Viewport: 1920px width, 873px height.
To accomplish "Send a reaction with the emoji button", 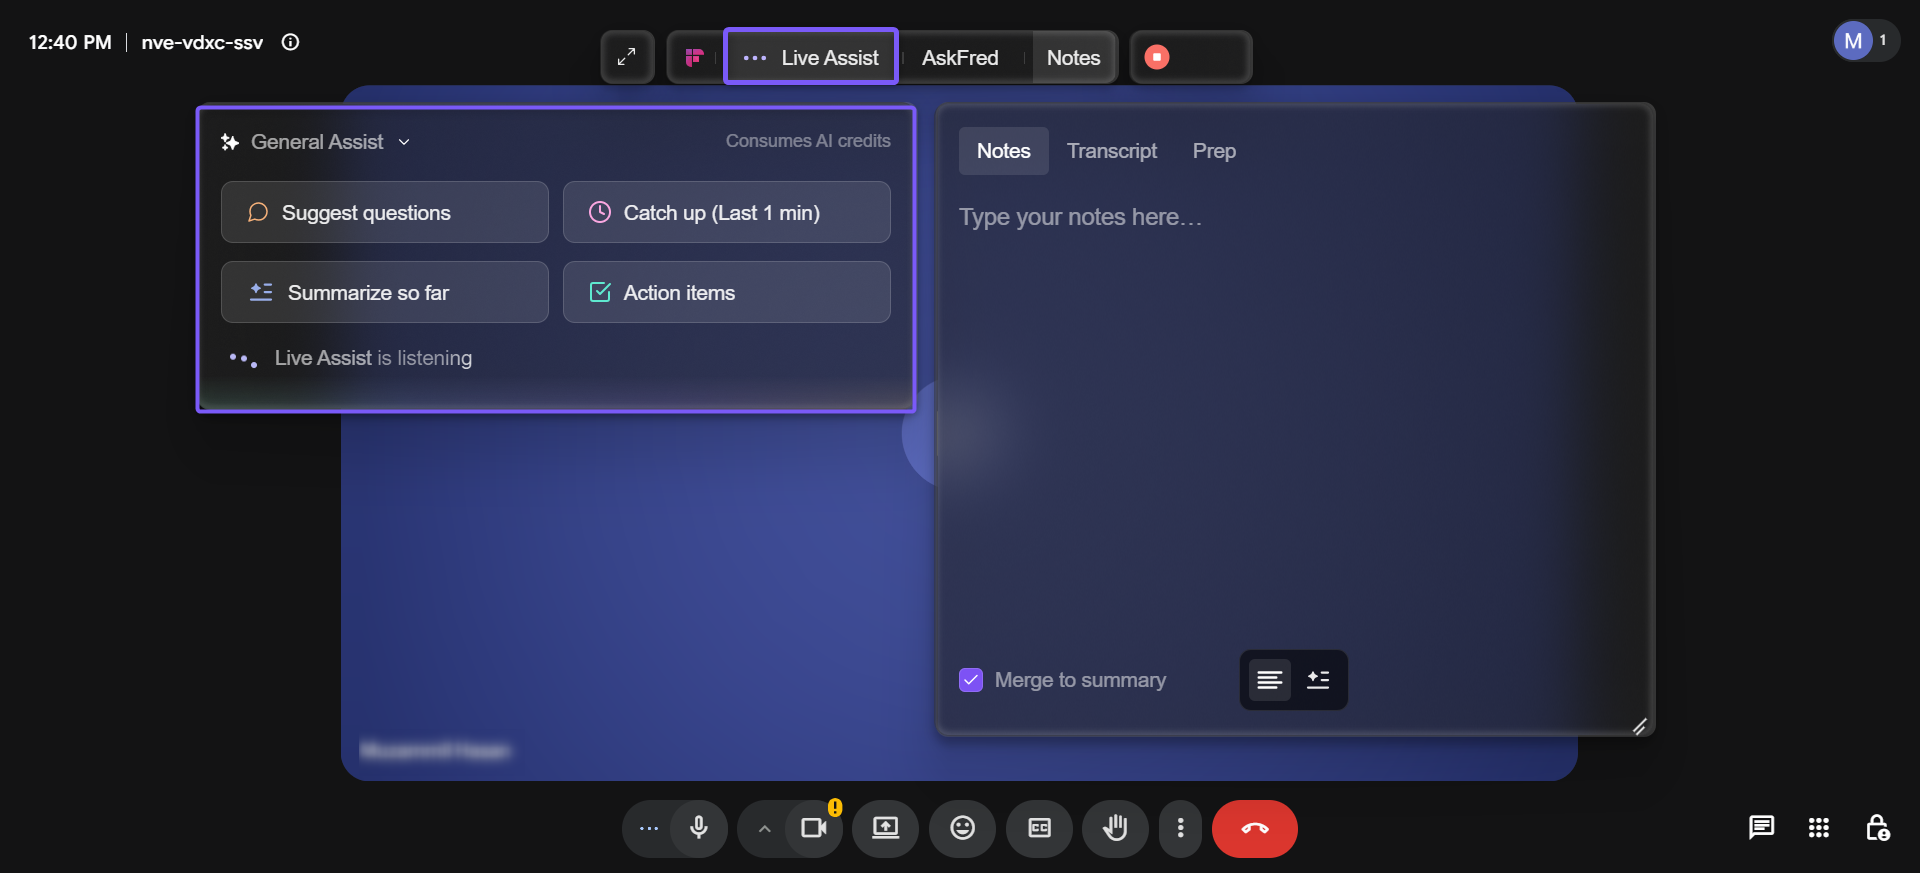I will (962, 828).
